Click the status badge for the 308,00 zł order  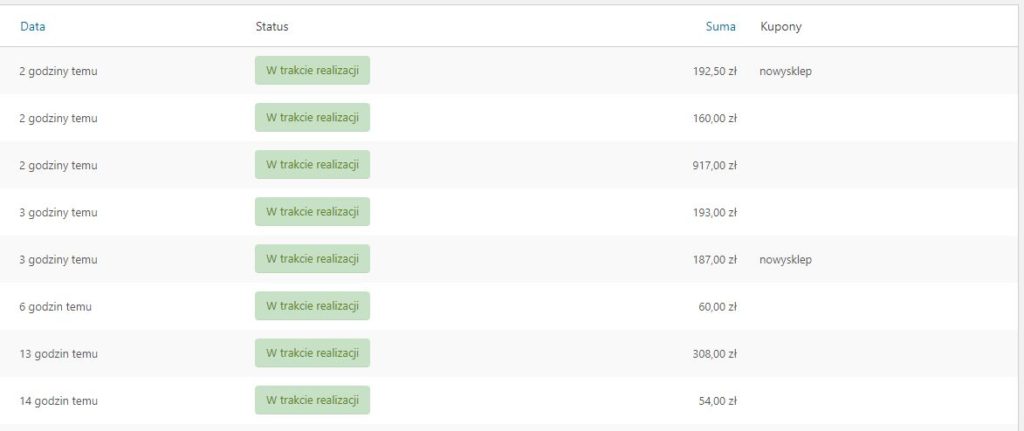[312, 353]
